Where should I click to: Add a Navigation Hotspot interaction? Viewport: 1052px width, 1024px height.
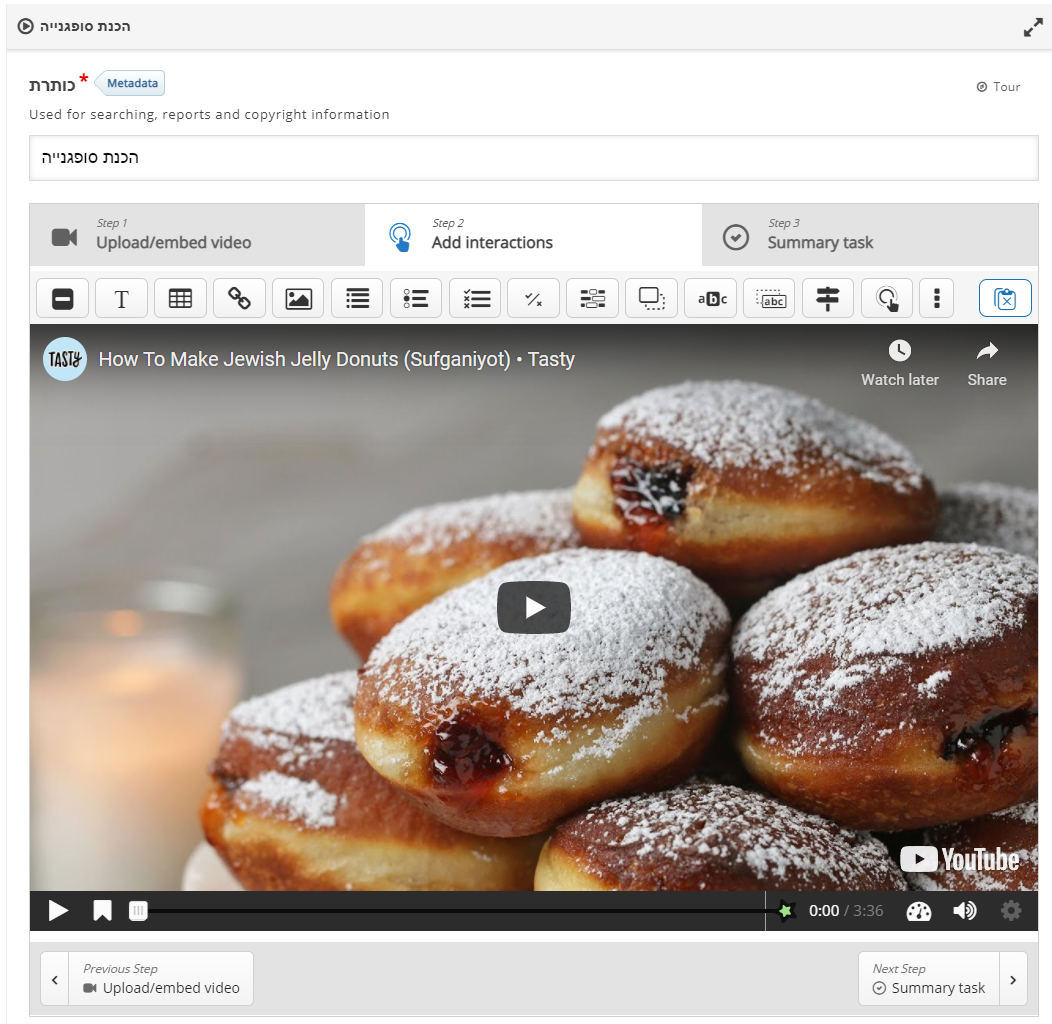pos(886,298)
